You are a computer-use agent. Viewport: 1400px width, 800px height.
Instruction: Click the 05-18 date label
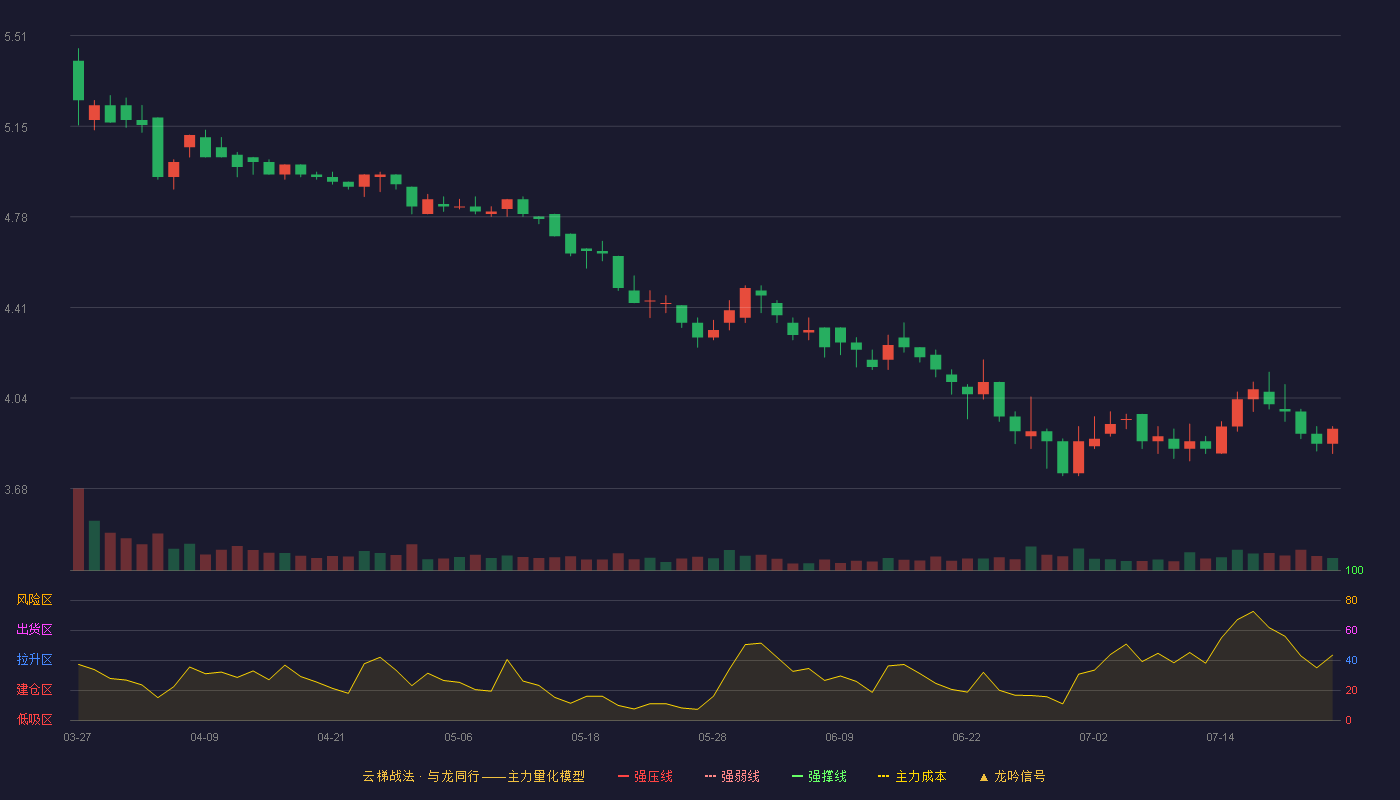tap(585, 737)
